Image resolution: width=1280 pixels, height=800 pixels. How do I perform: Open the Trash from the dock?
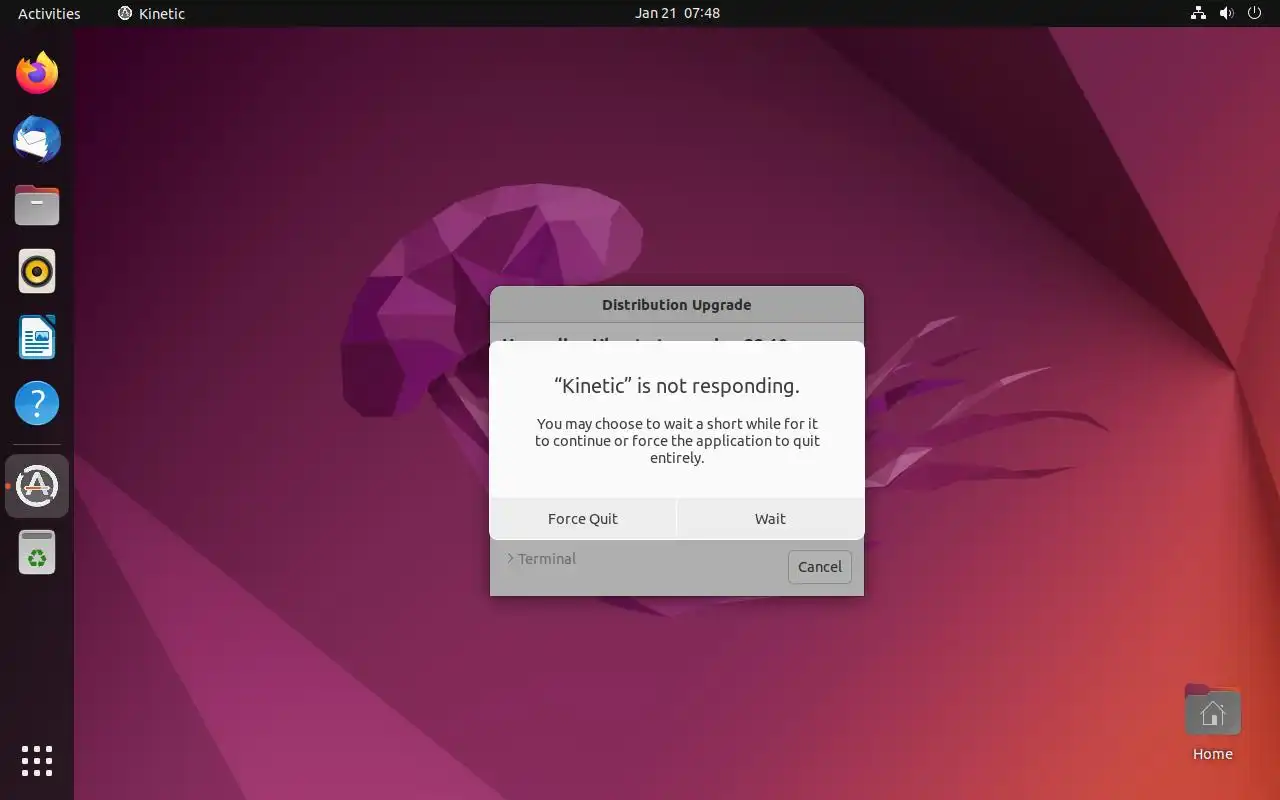37,552
